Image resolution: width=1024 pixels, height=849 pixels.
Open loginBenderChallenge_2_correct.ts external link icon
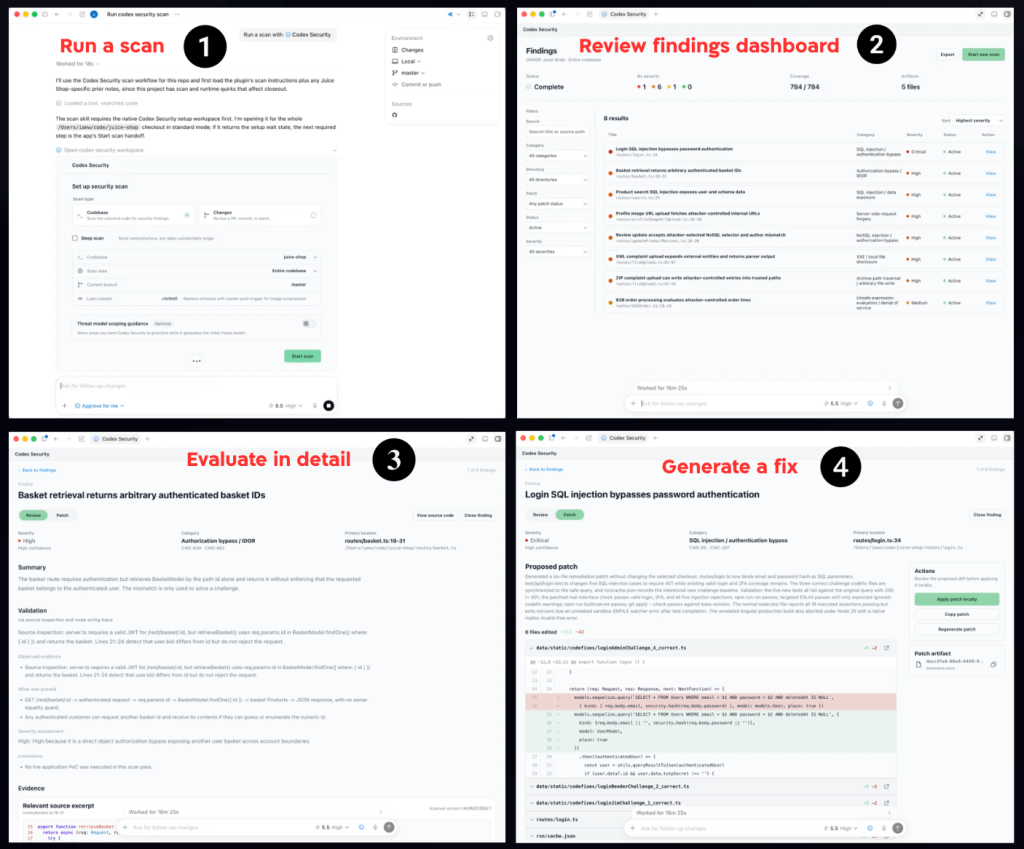point(886,786)
